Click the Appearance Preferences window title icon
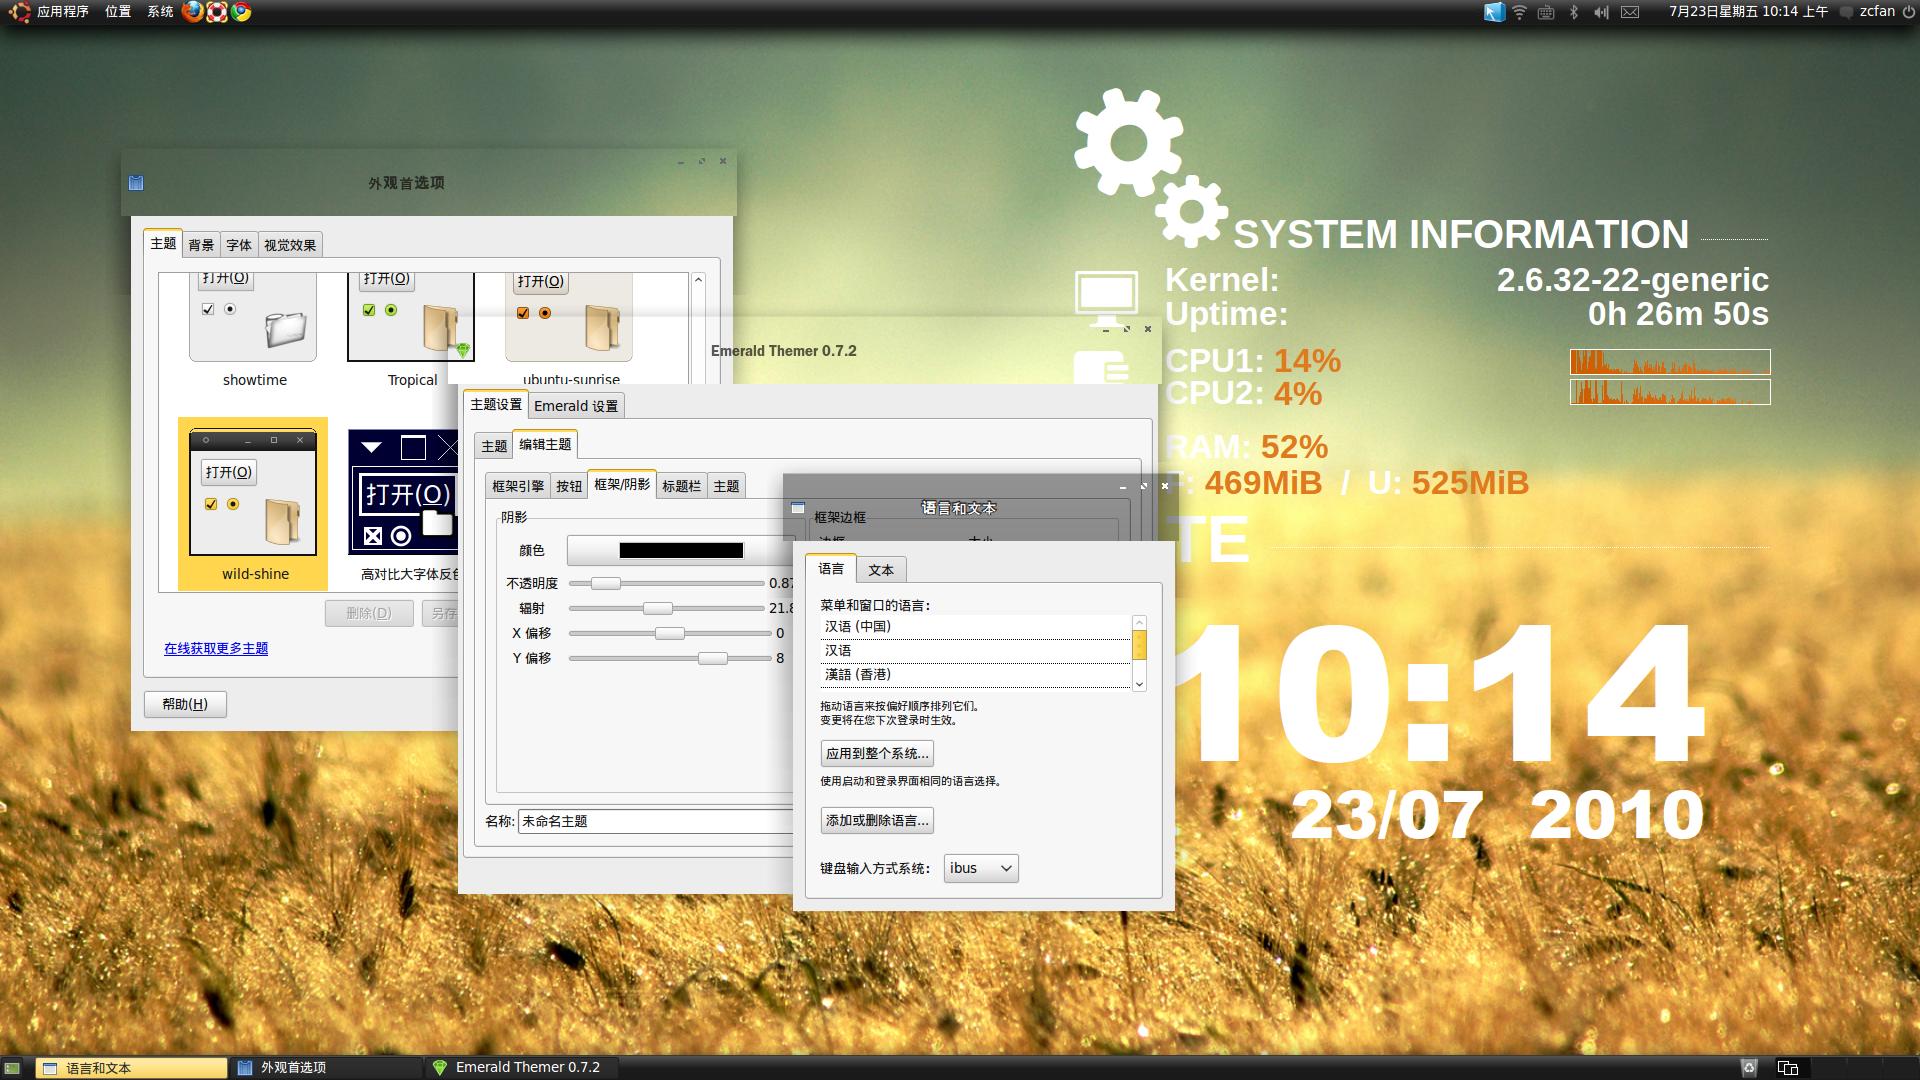Image resolution: width=1920 pixels, height=1080 pixels. click(x=136, y=183)
